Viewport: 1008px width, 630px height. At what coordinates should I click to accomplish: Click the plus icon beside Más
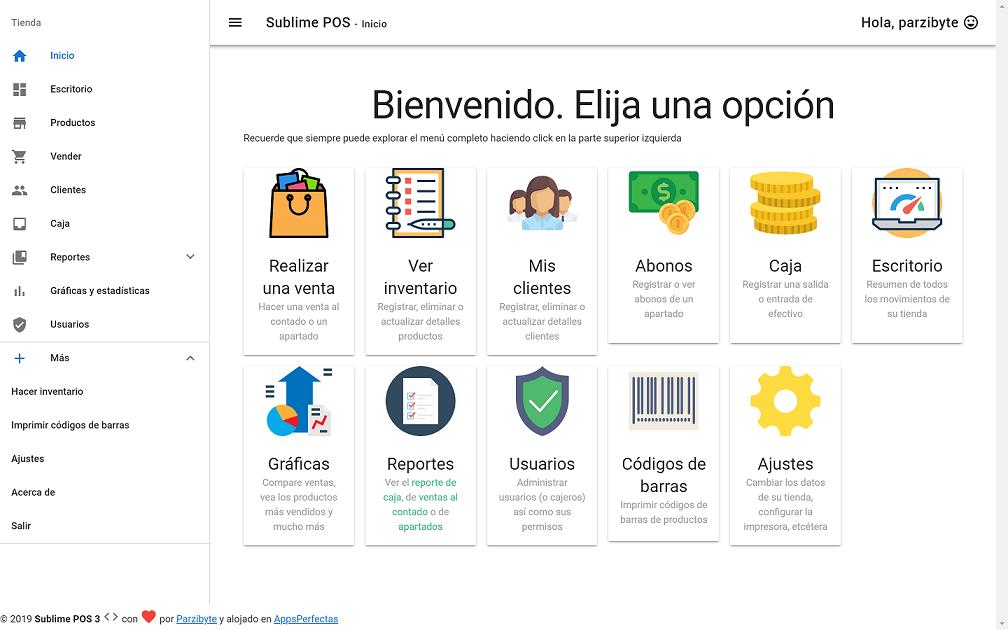pos(19,358)
